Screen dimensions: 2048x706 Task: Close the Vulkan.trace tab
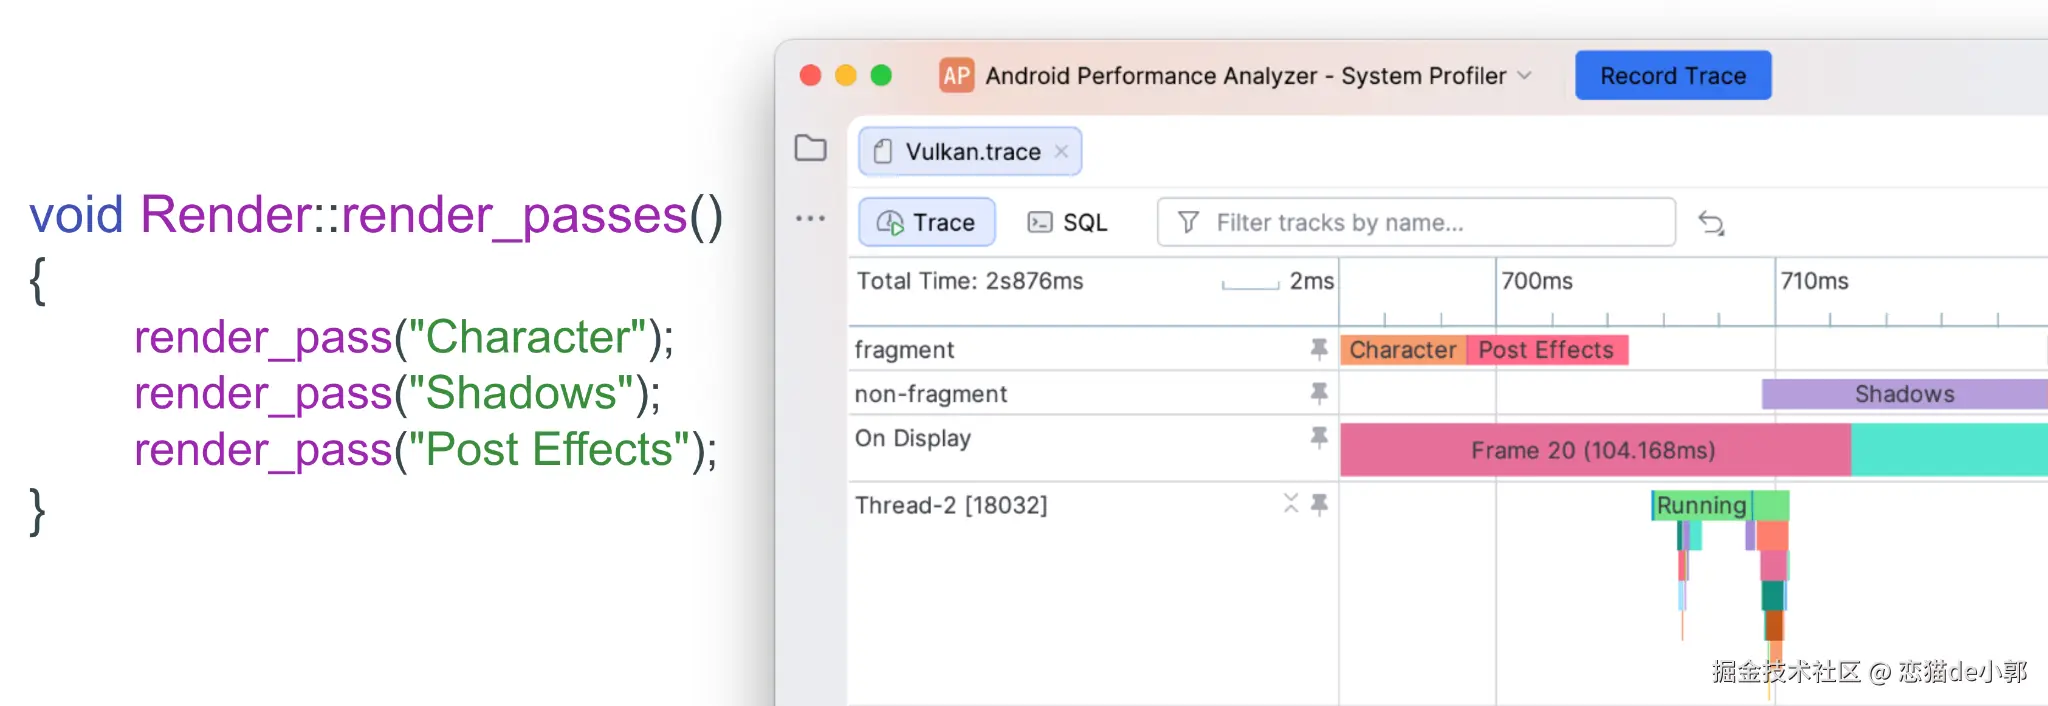(x=1061, y=151)
